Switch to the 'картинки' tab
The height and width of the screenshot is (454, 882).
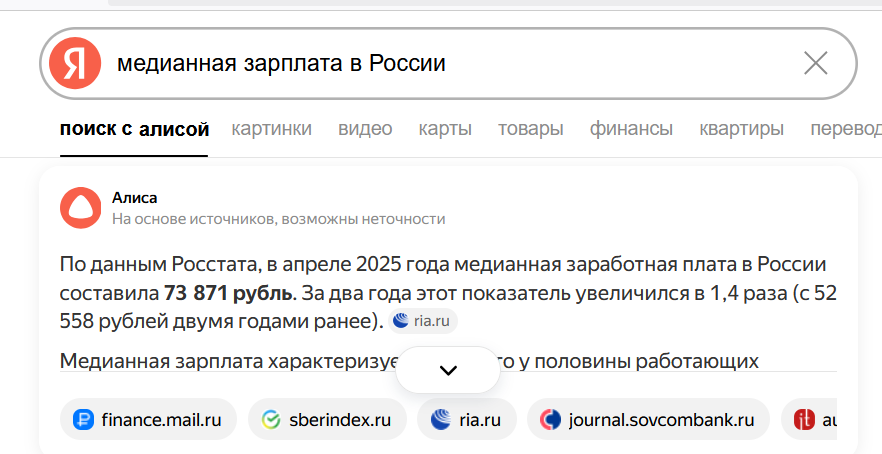click(272, 129)
